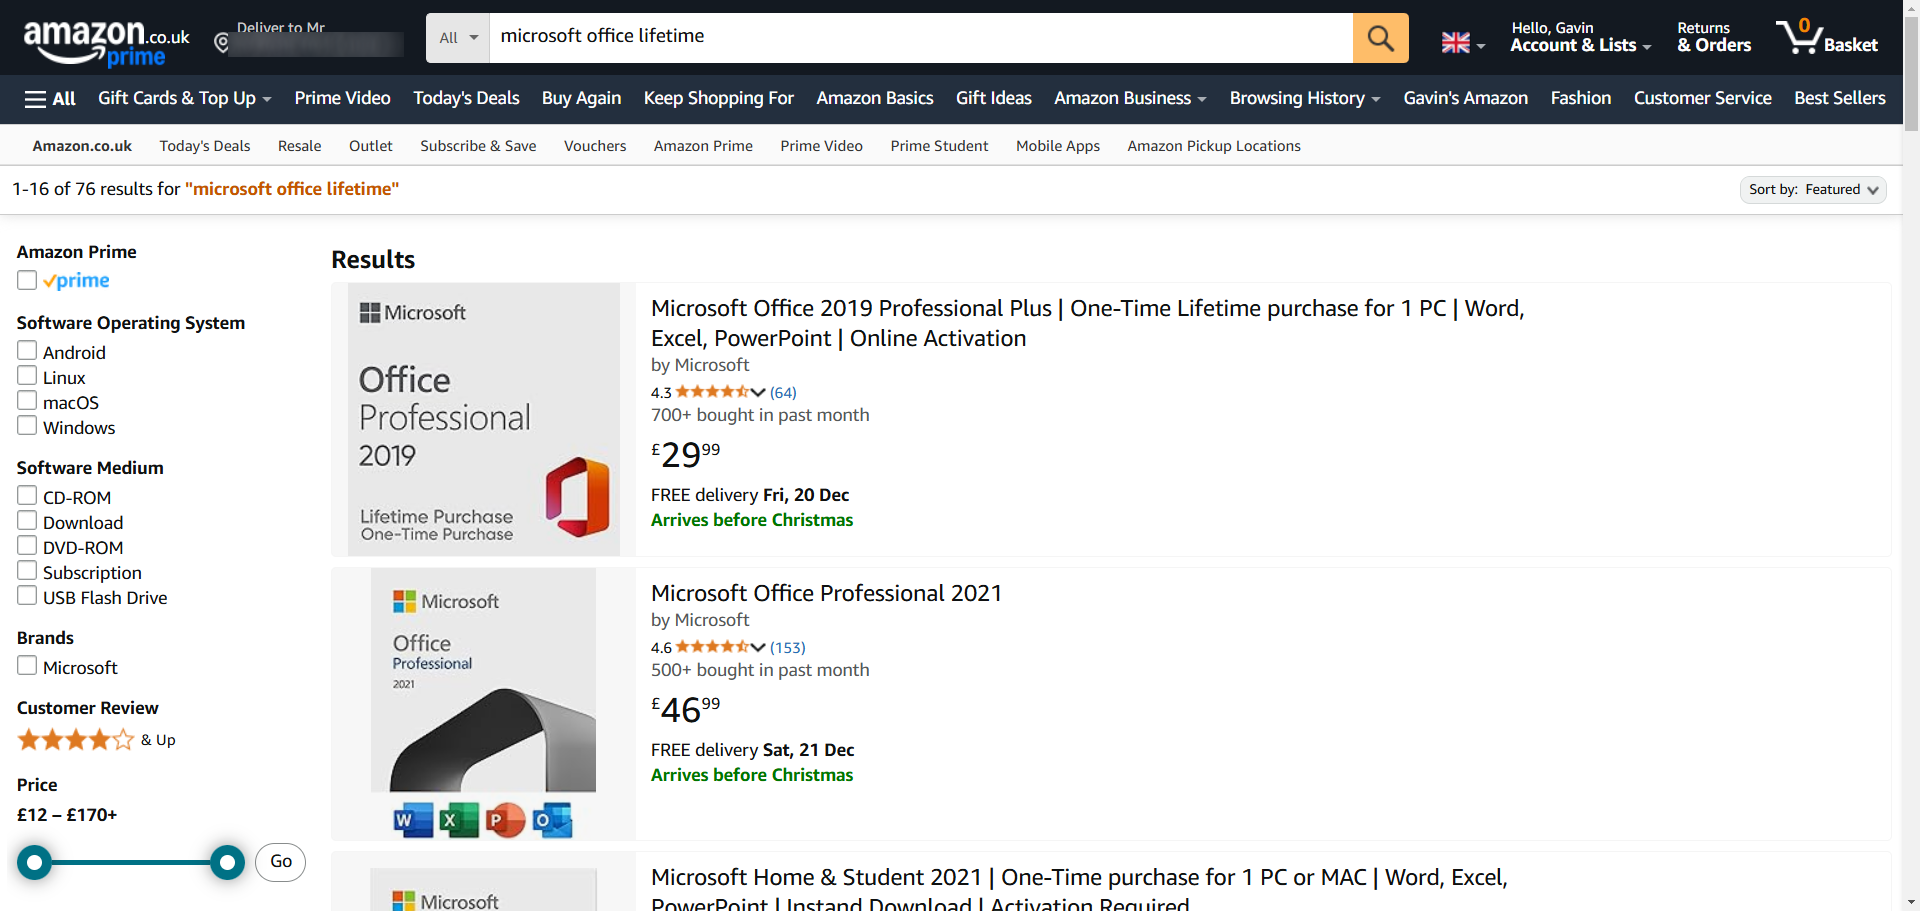Viewport: 1920px width, 911px height.
Task: Open the All search category dropdown
Action: click(x=458, y=38)
